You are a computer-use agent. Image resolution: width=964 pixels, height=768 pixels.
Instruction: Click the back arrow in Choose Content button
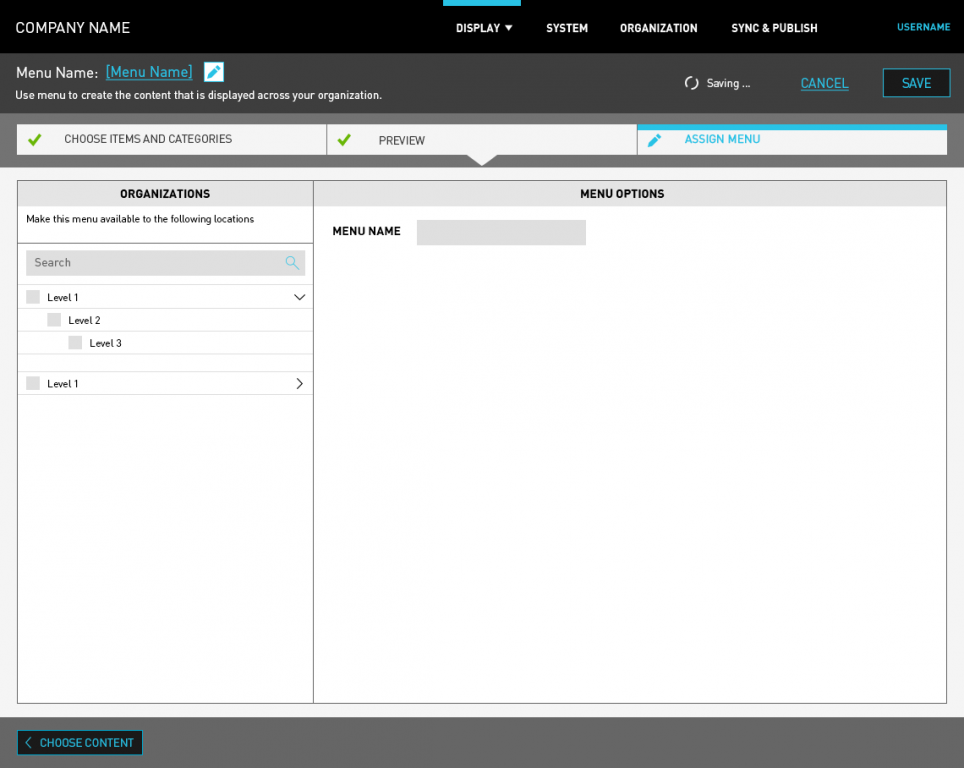pyautogui.click(x=28, y=743)
